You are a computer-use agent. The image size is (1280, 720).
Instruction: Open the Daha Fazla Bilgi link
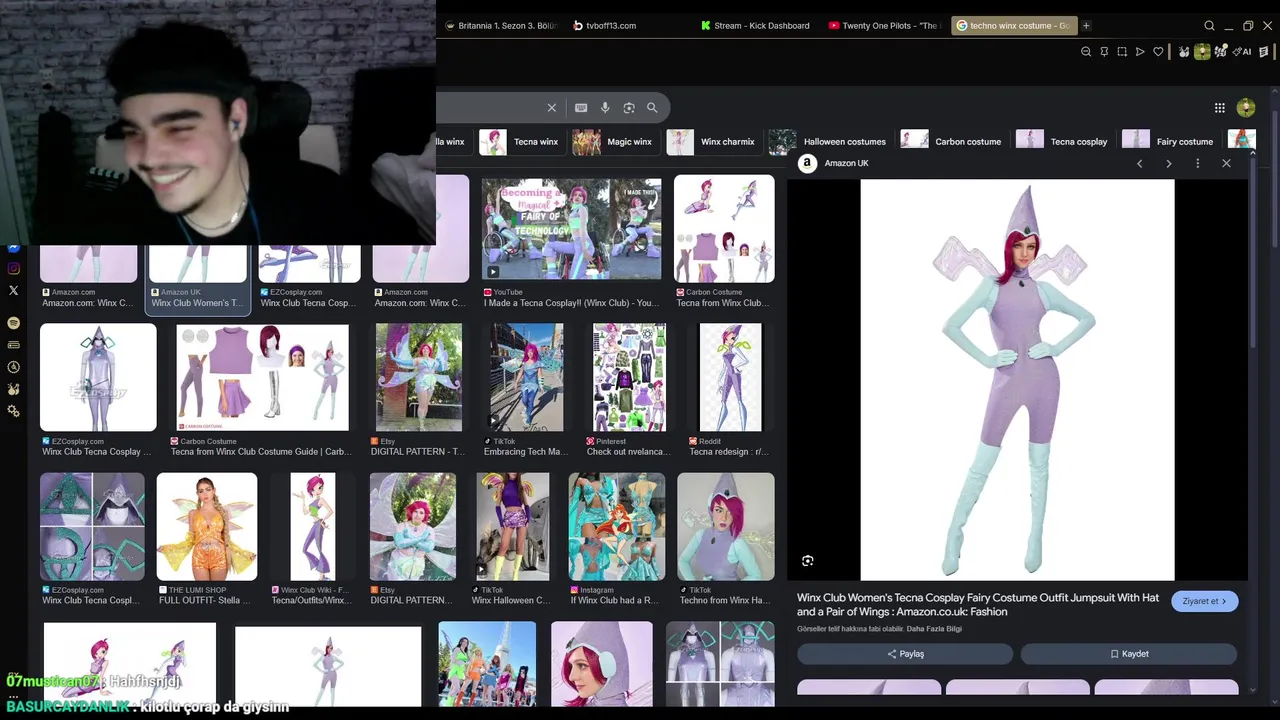934,629
